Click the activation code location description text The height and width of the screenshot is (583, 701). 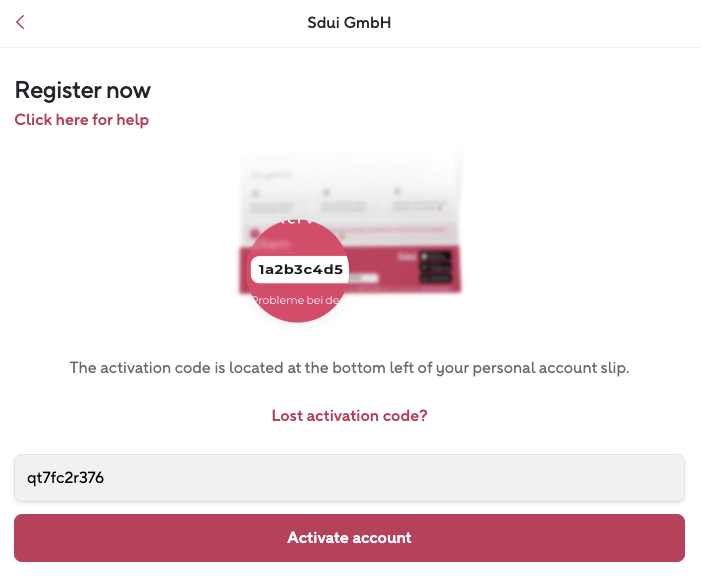(349, 368)
